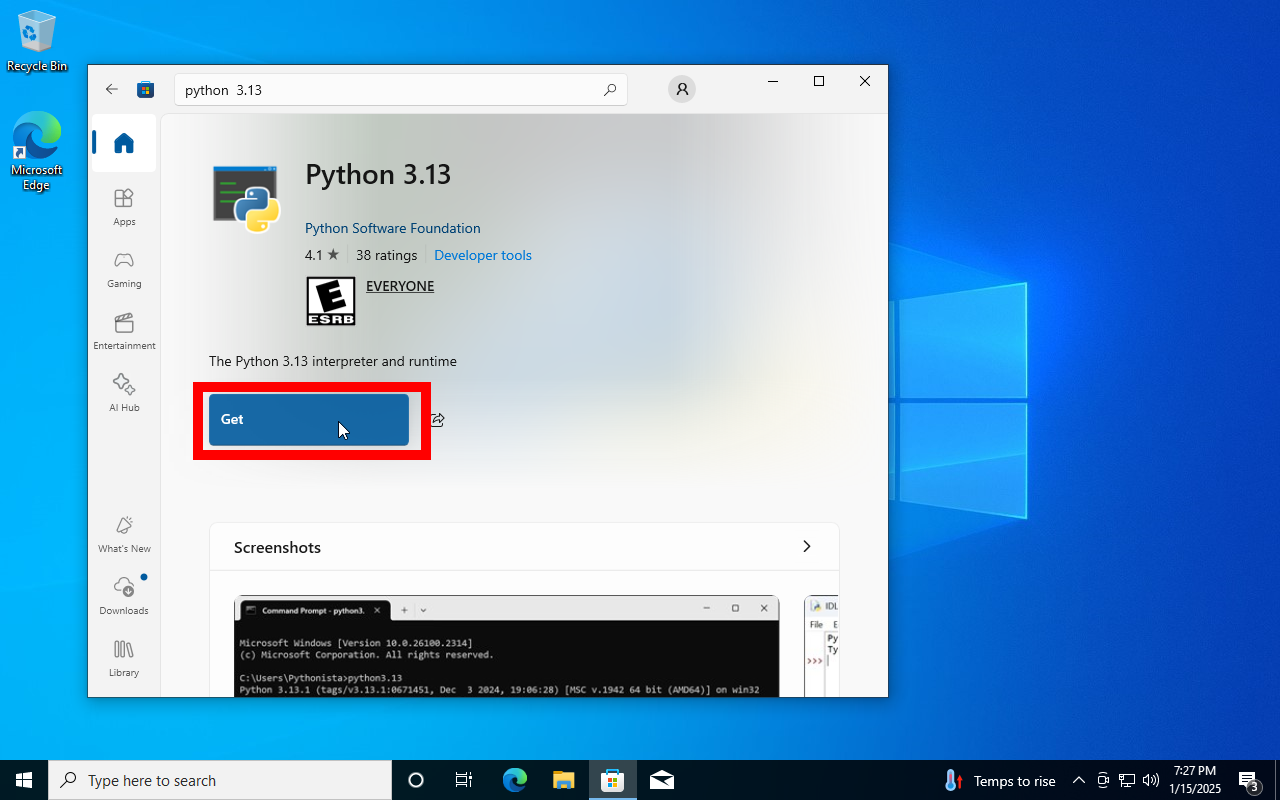Open Downloads in sidebar

click(x=124, y=595)
